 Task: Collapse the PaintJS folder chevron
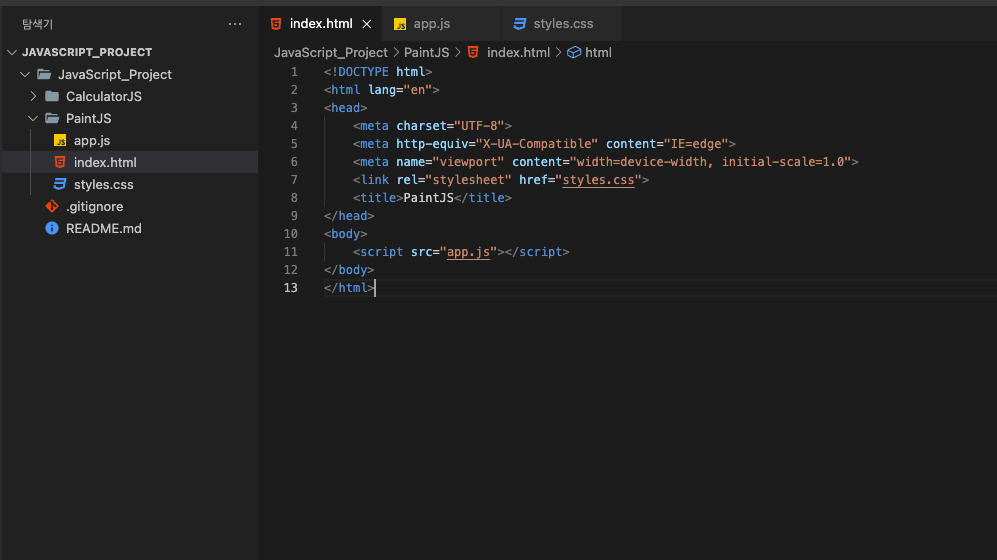[x=33, y=118]
